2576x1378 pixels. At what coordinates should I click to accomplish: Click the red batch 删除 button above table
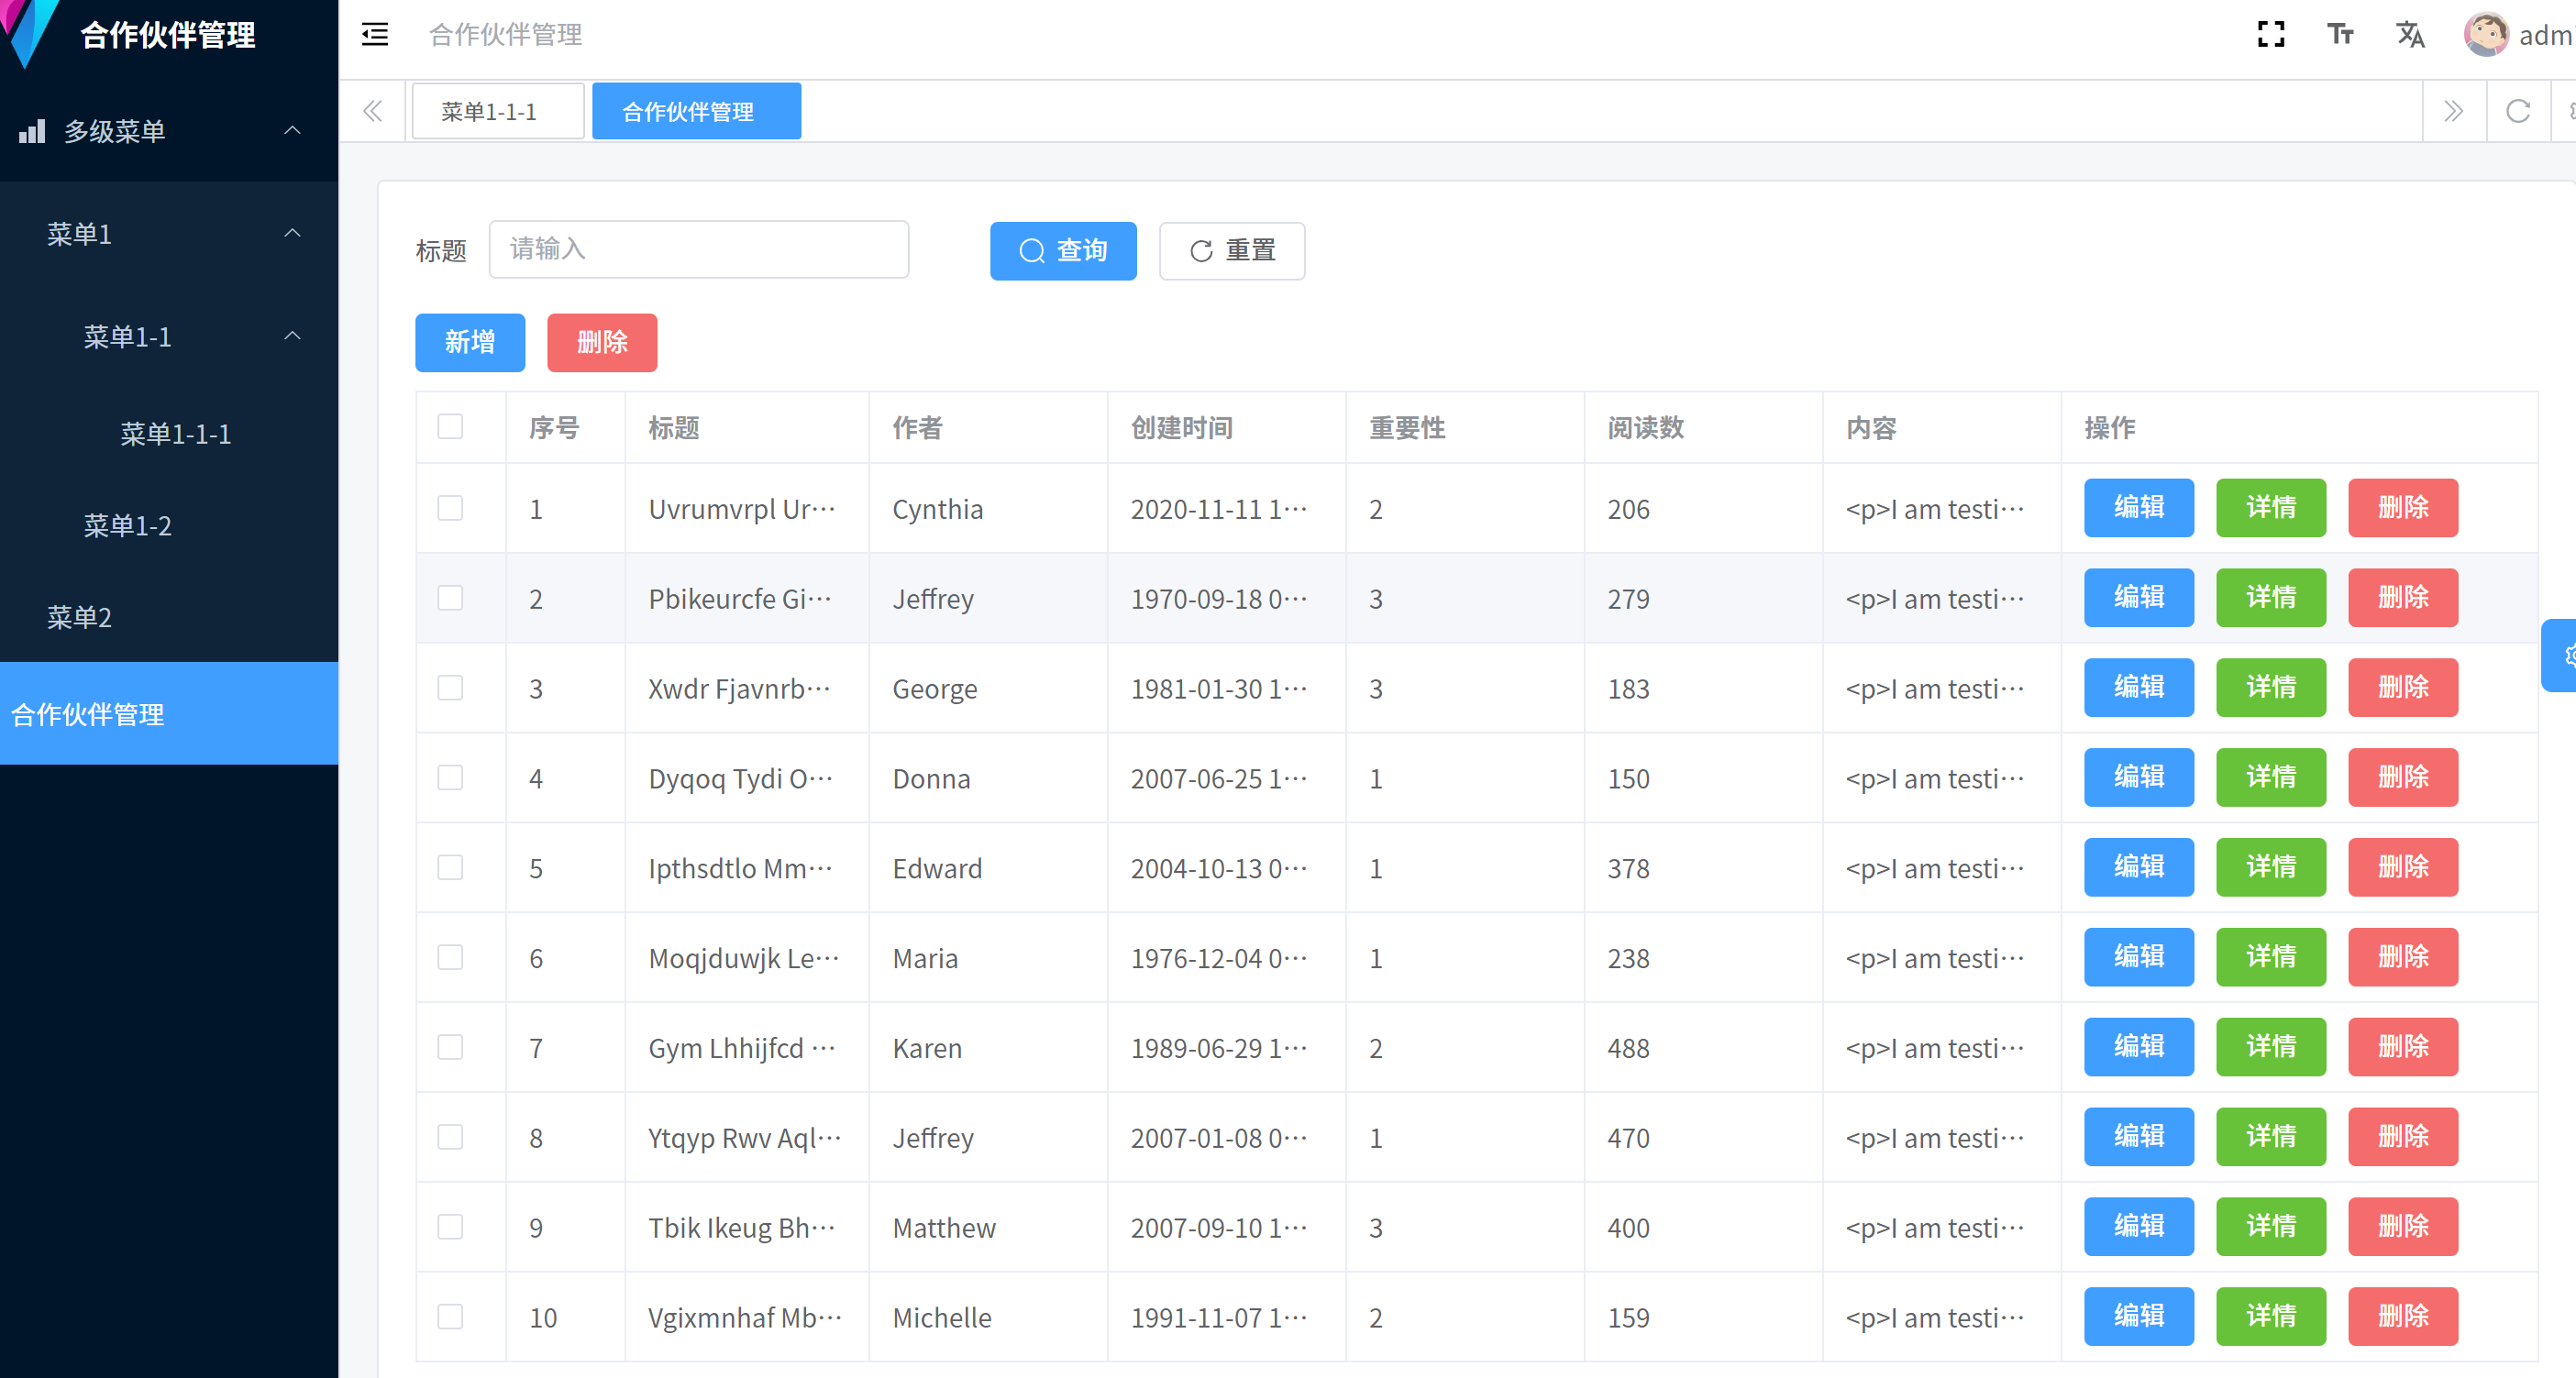point(602,342)
